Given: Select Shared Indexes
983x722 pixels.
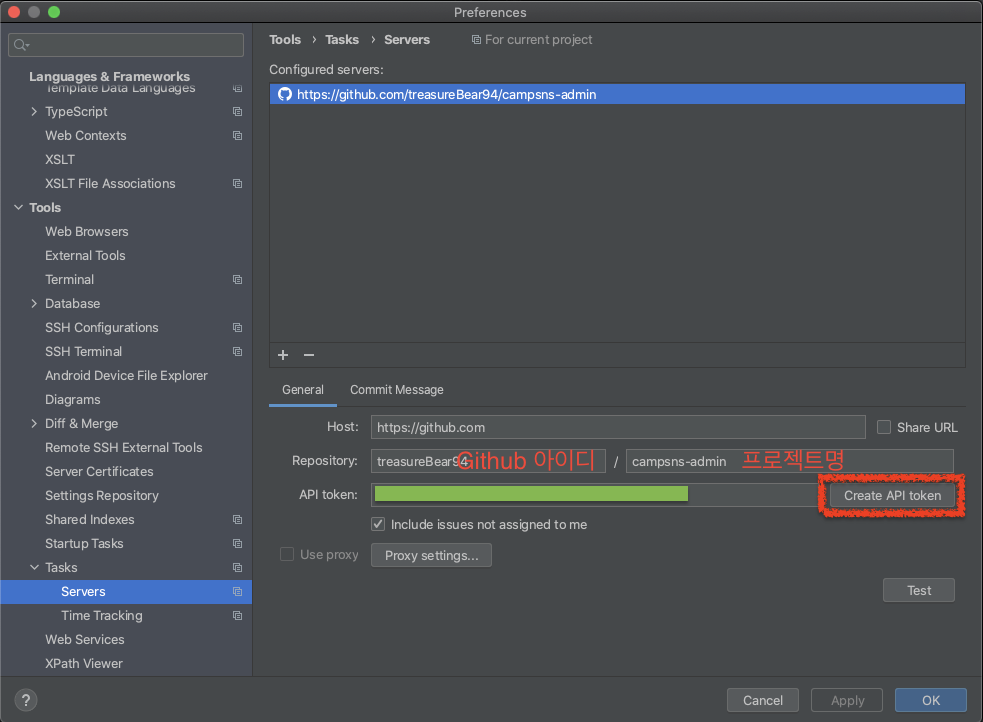Looking at the screenshot, I should 90,520.
